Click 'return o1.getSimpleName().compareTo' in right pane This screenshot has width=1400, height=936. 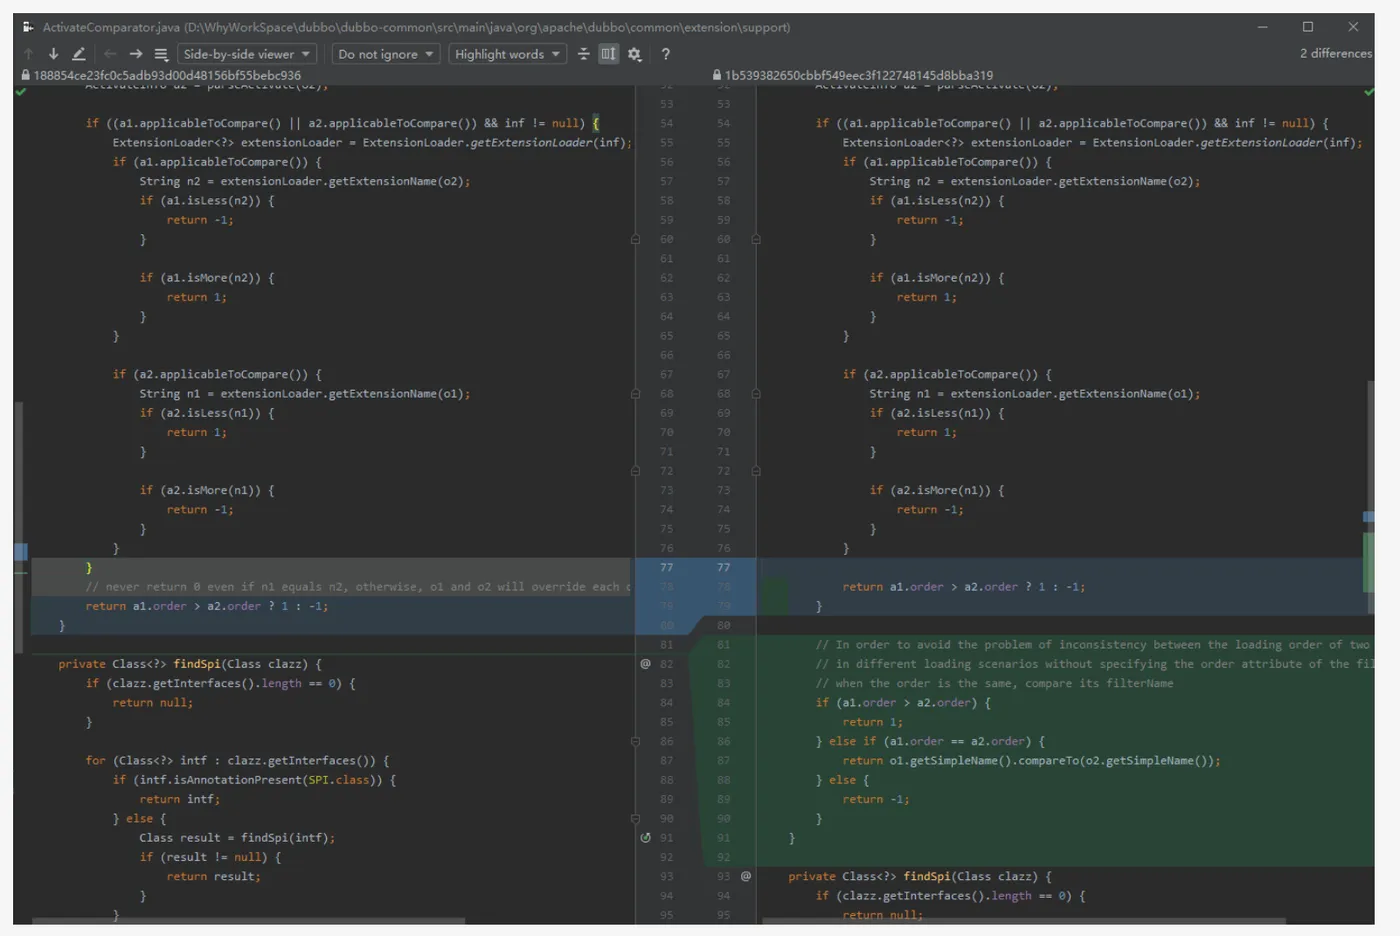[1031, 761]
